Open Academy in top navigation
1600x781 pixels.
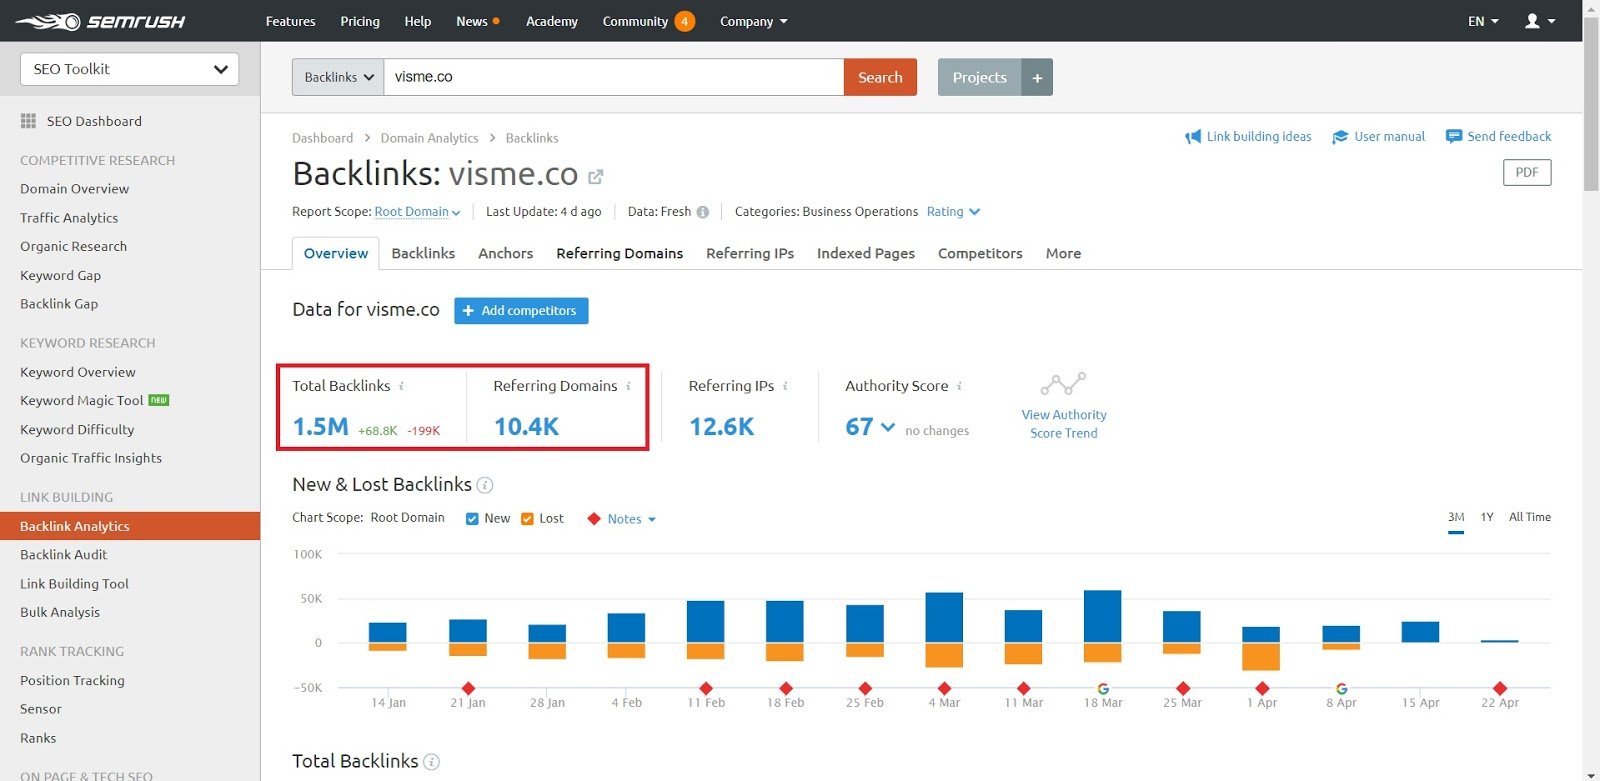click(552, 21)
